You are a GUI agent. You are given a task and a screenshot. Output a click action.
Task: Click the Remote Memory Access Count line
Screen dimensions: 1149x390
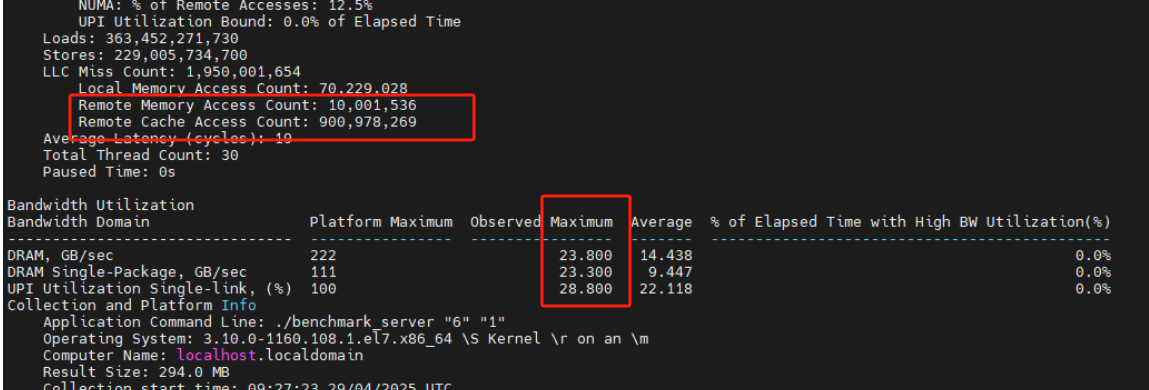(247, 105)
